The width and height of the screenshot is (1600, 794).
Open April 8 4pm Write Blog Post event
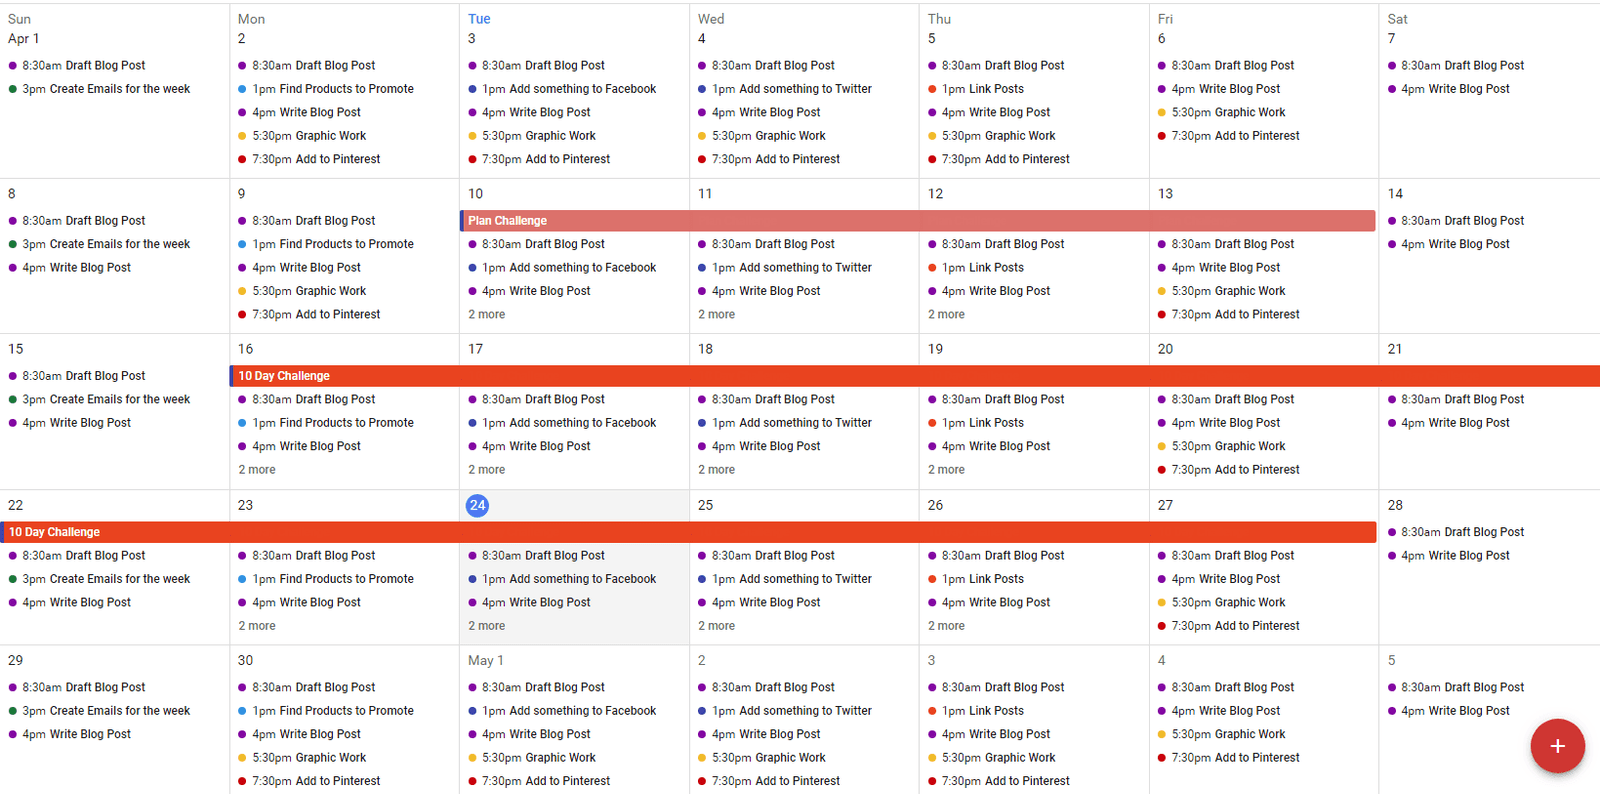[x=70, y=268]
